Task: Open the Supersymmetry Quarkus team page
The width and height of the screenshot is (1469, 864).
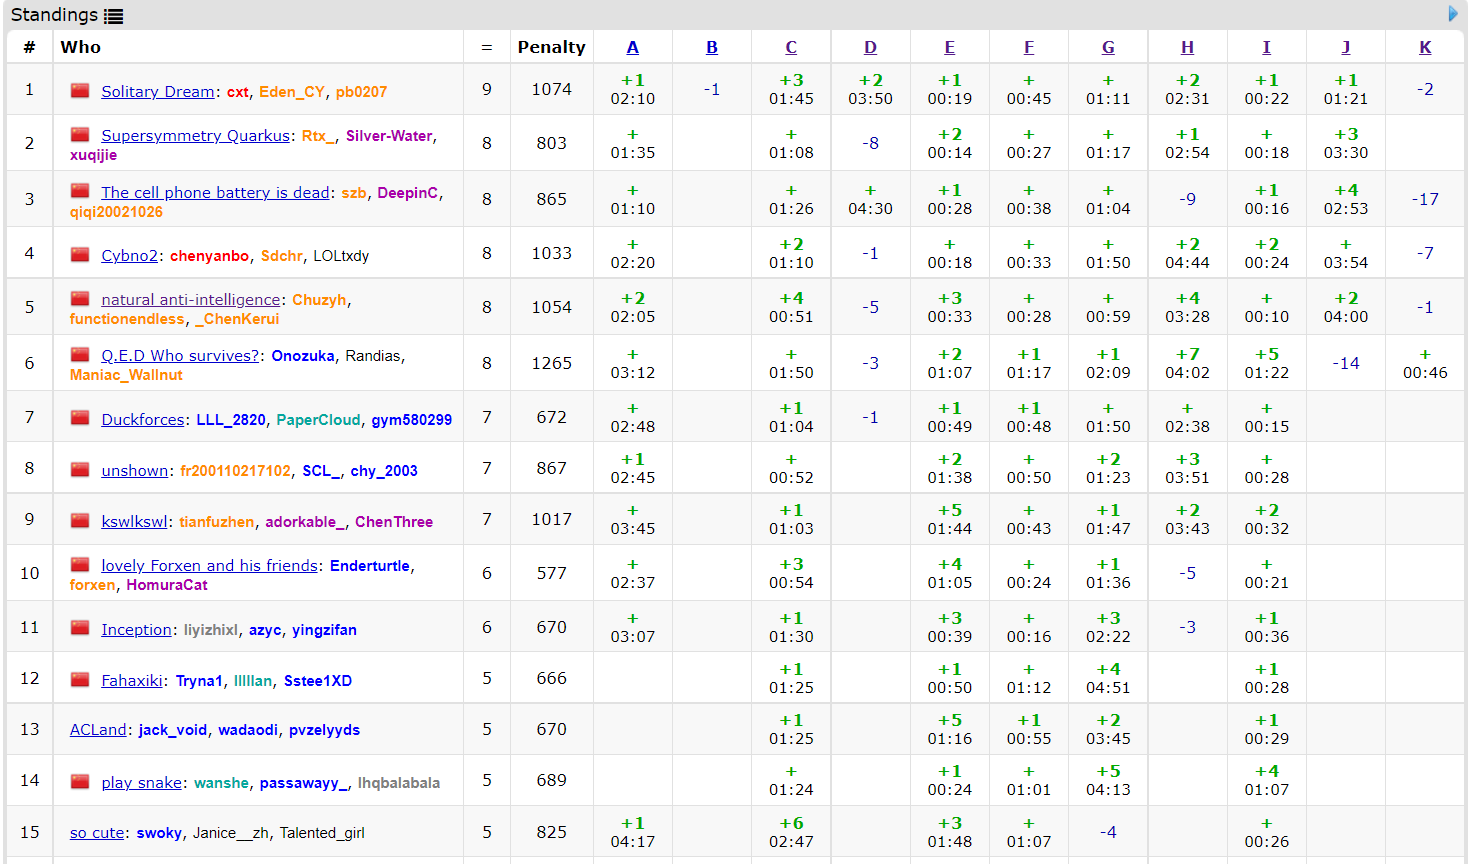Action: click(x=195, y=136)
